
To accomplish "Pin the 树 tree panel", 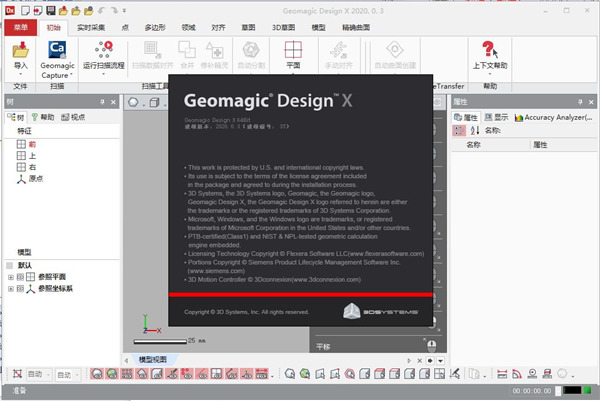I will click(x=102, y=102).
